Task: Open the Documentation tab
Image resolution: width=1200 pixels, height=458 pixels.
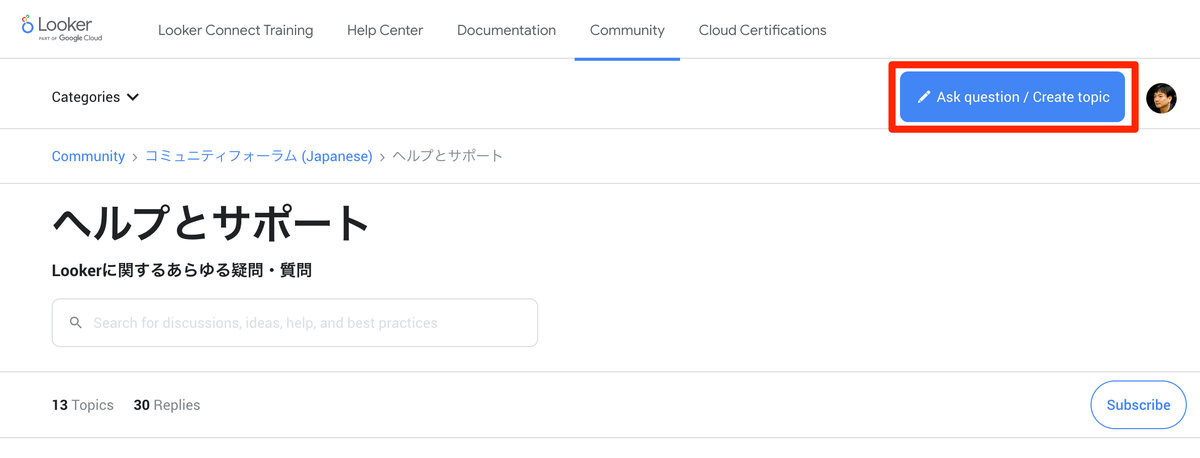Action: [506, 30]
